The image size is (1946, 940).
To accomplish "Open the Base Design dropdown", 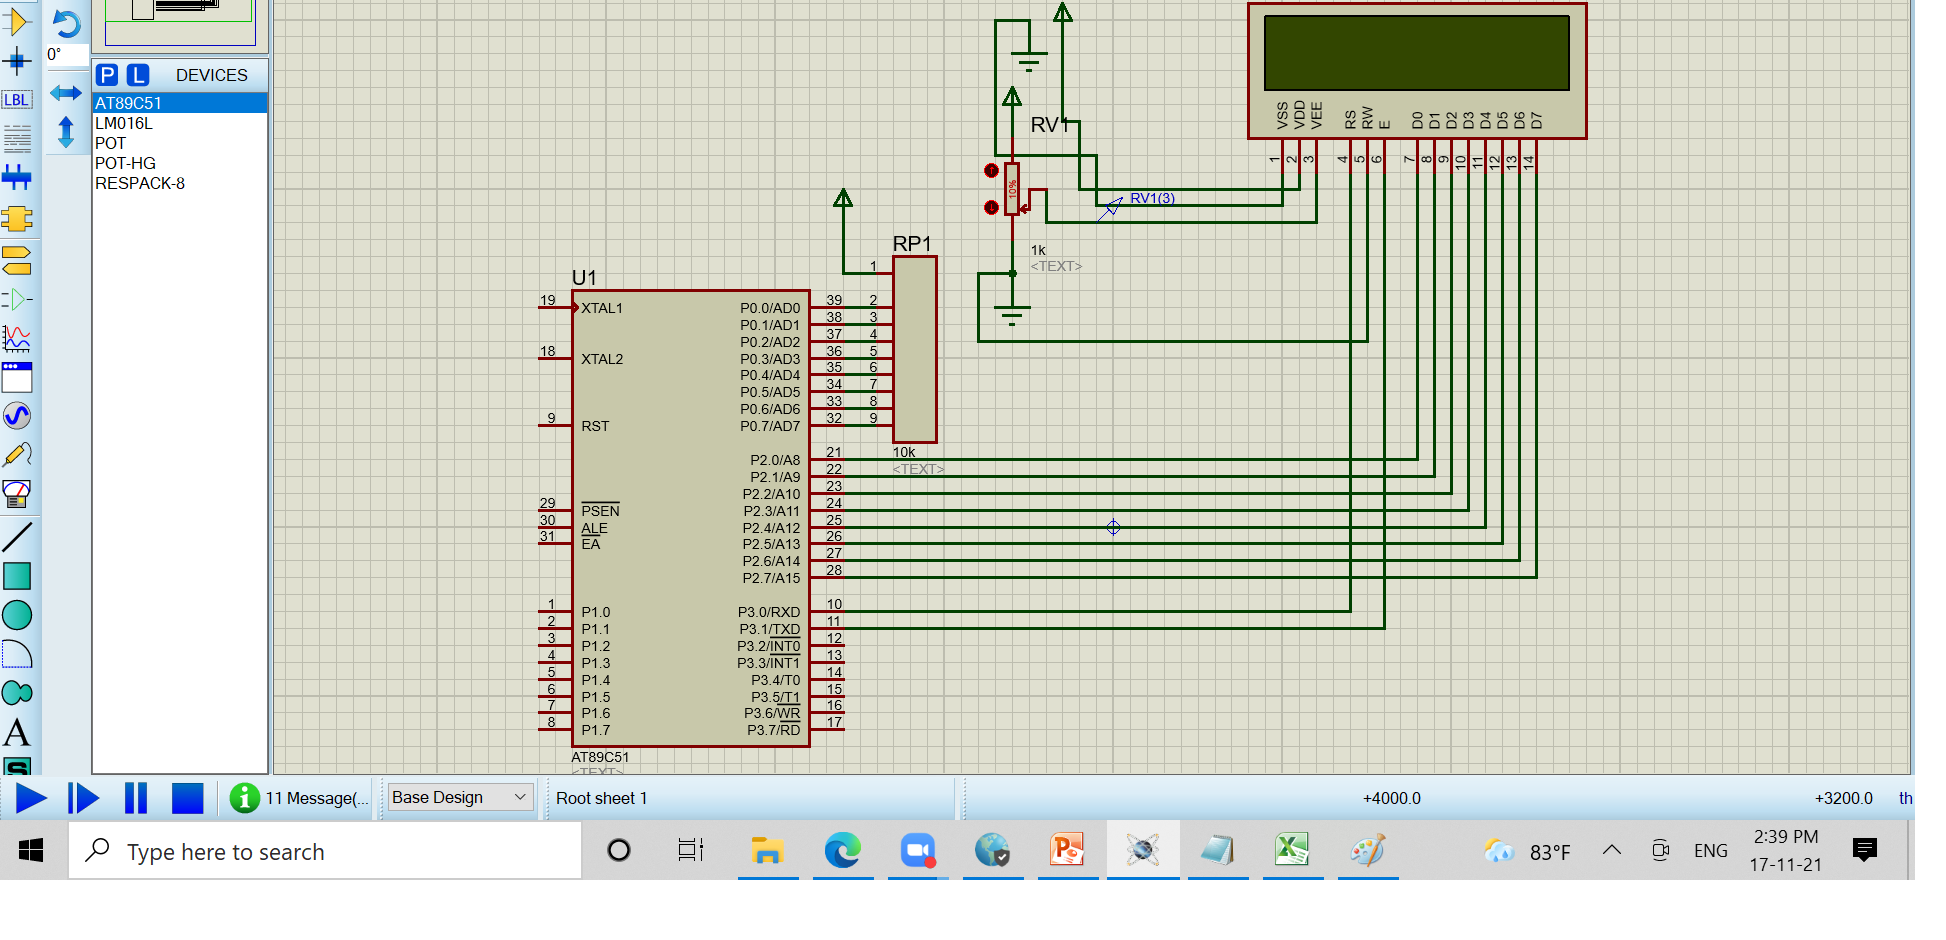I will point(459,797).
